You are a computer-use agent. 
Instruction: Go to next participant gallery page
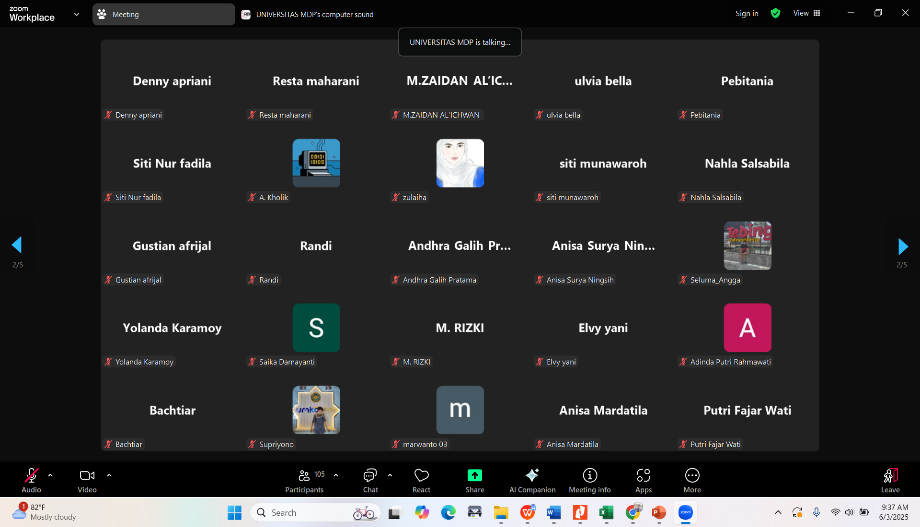[x=902, y=246]
